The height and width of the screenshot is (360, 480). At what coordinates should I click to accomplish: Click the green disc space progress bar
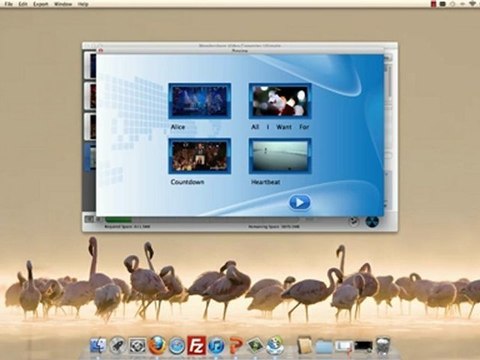119,220
